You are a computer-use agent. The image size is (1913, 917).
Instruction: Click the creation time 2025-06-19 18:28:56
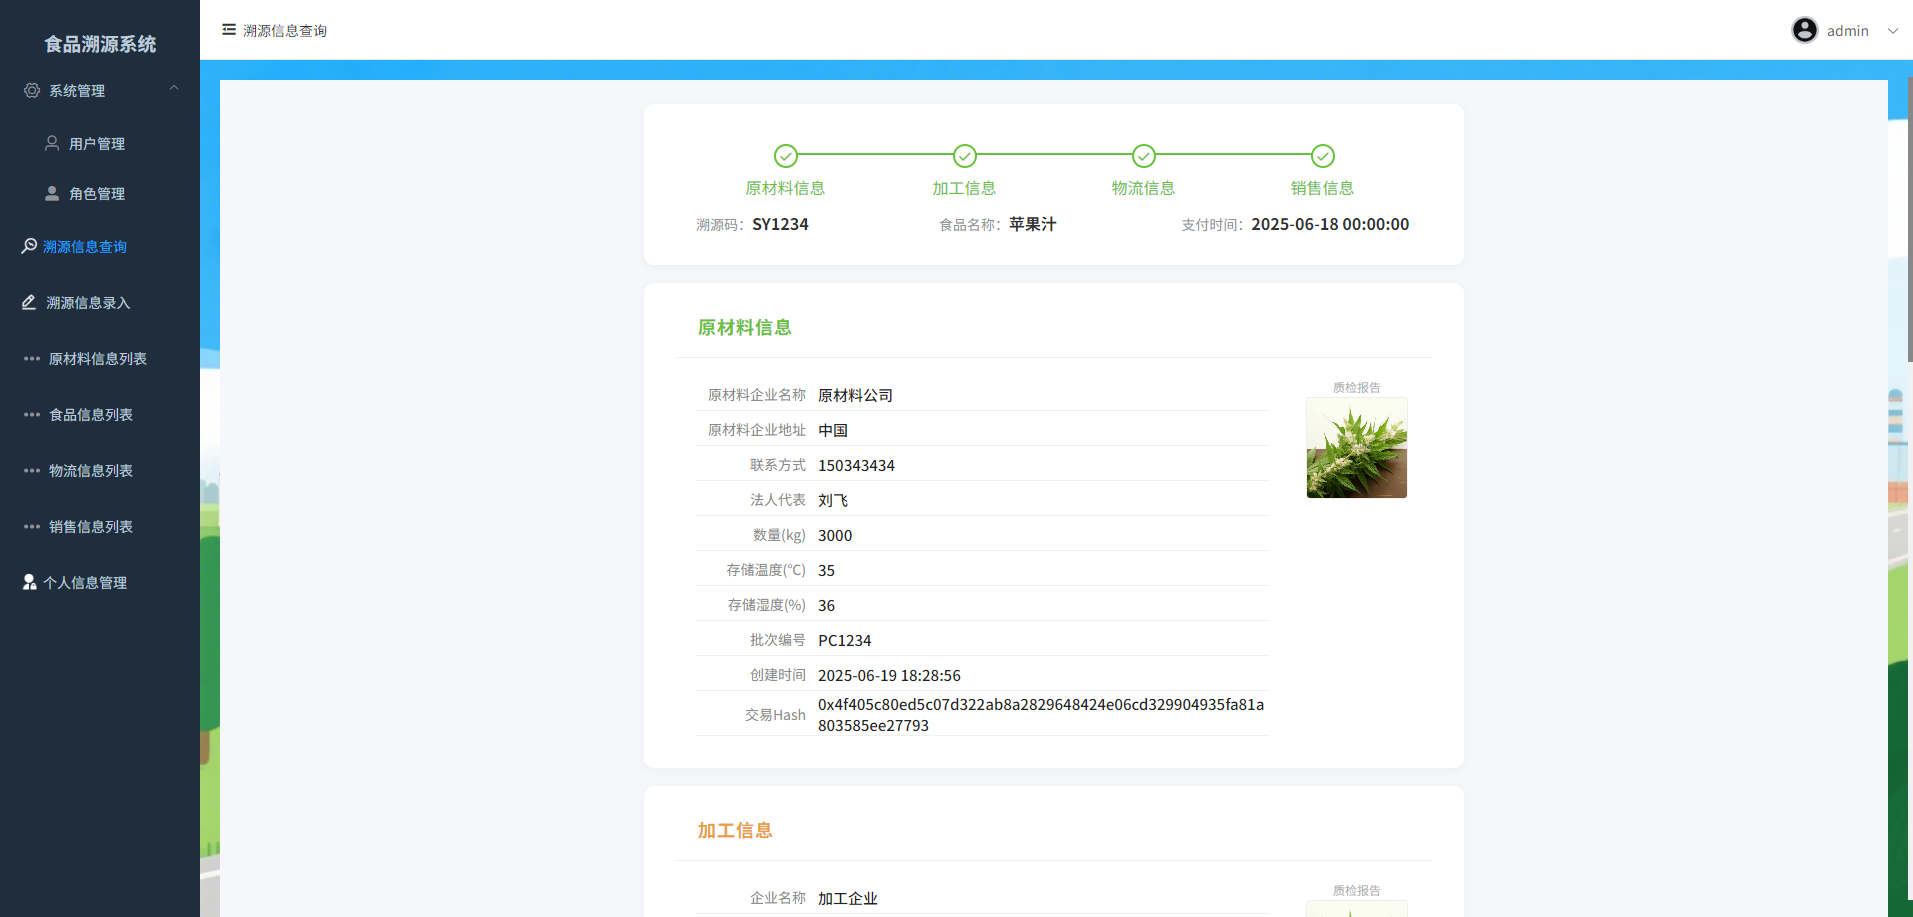point(889,676)
